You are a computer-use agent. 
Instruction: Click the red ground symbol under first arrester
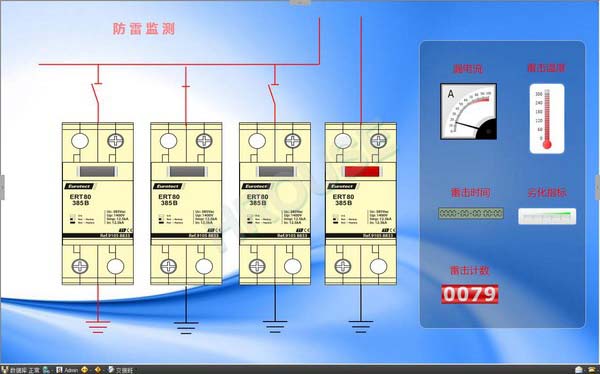coord(98,327)
